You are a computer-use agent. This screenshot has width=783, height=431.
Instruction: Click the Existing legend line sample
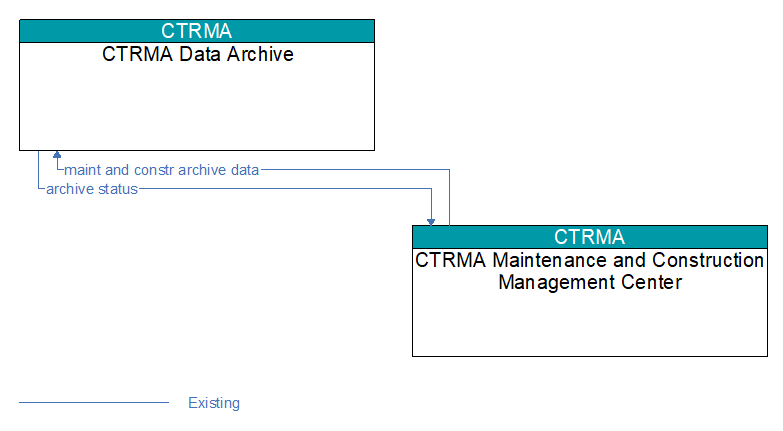(x=94, y=402)
